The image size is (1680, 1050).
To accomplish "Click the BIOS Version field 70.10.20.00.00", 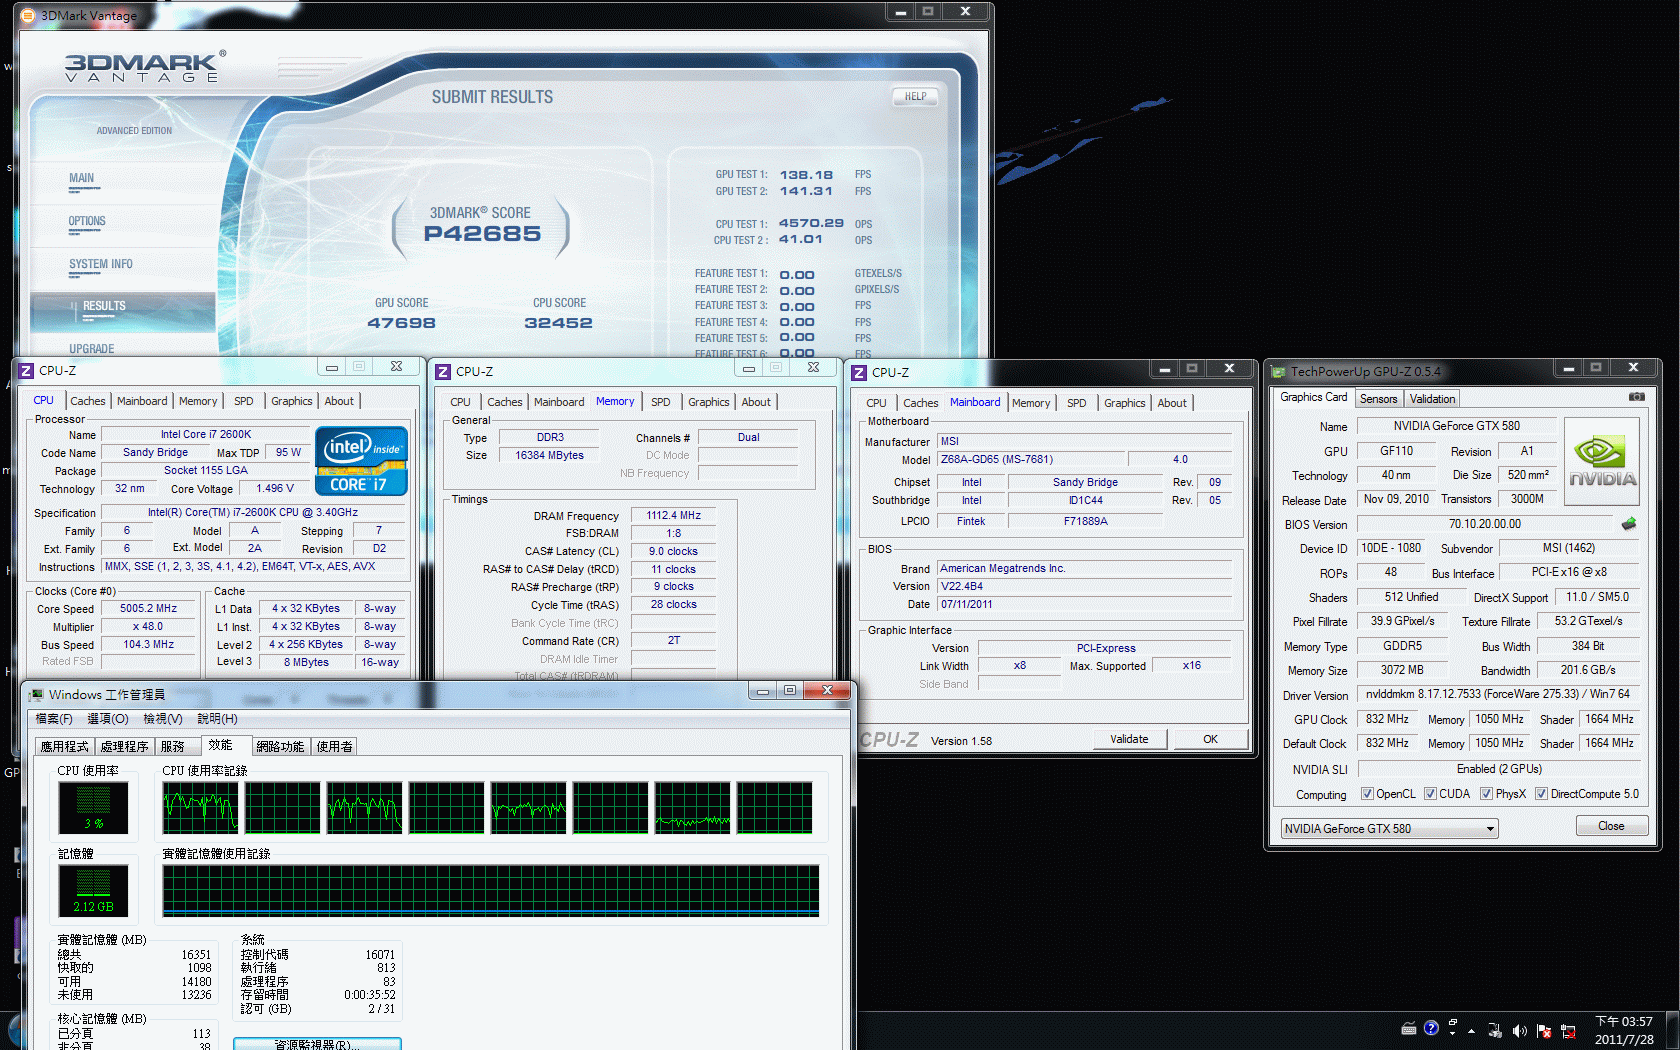I will [x=1485, y=524].
